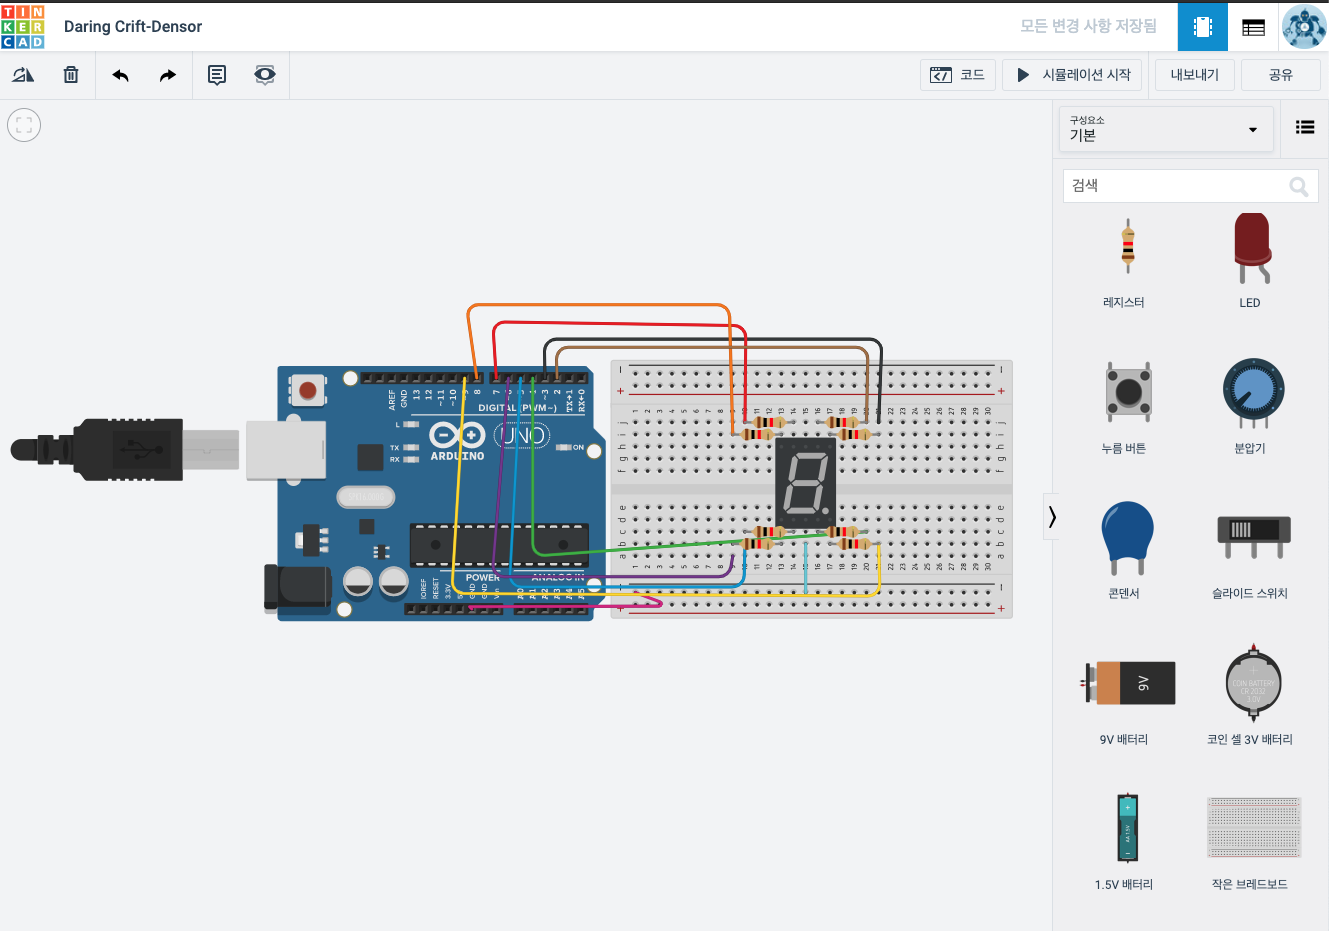The width and height of the screenshot is (1329, 931).
Task: Click the search magnifier icon
Action: [1298, 186]
